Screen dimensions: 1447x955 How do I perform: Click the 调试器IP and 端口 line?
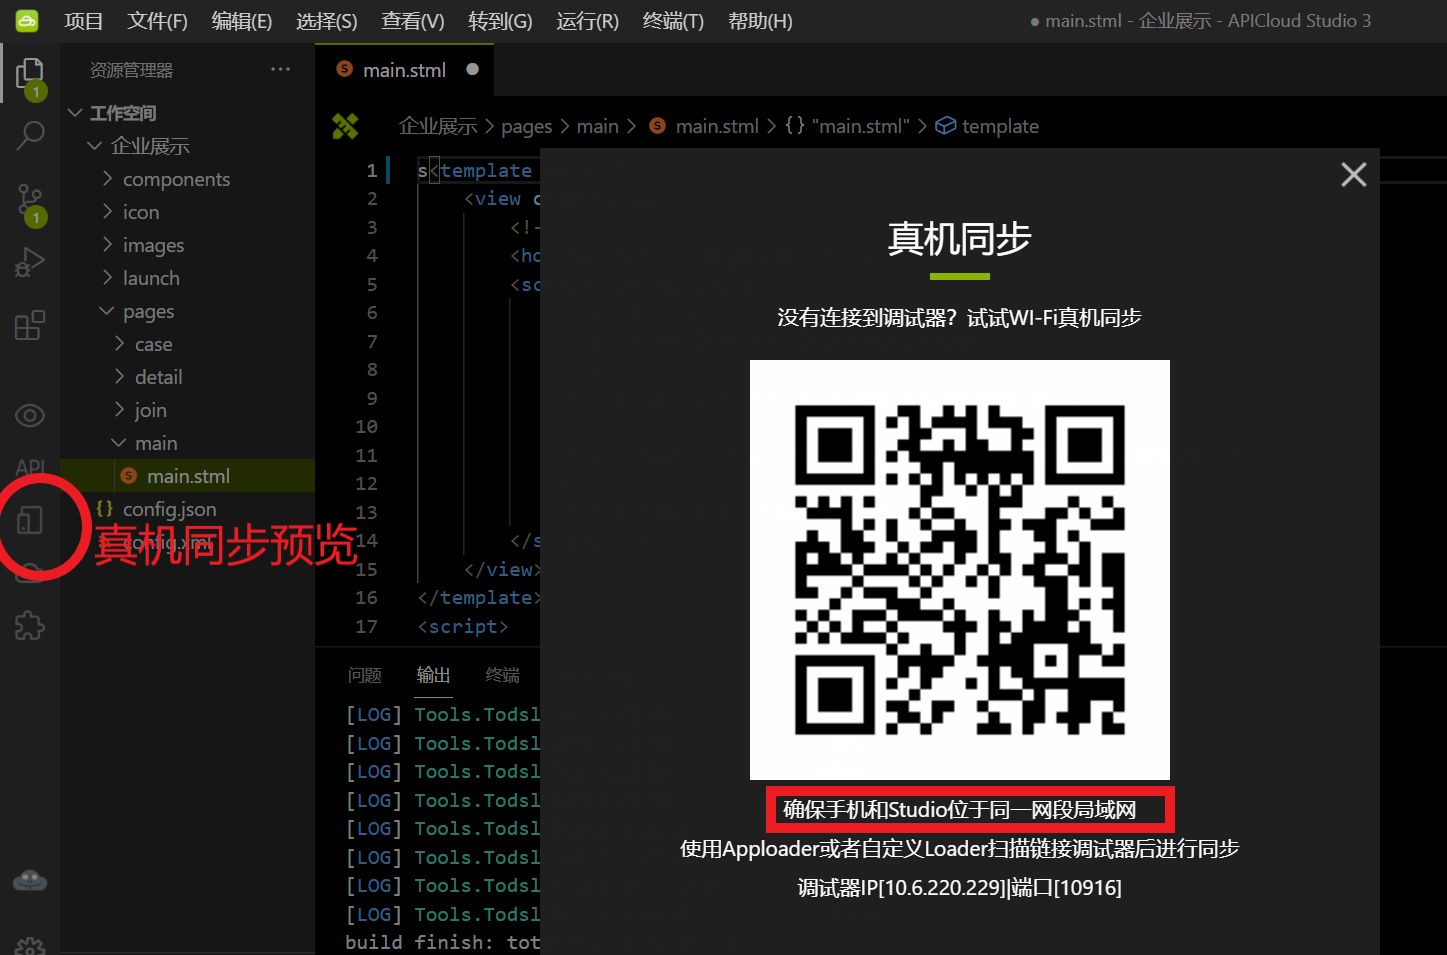[960, 888]
